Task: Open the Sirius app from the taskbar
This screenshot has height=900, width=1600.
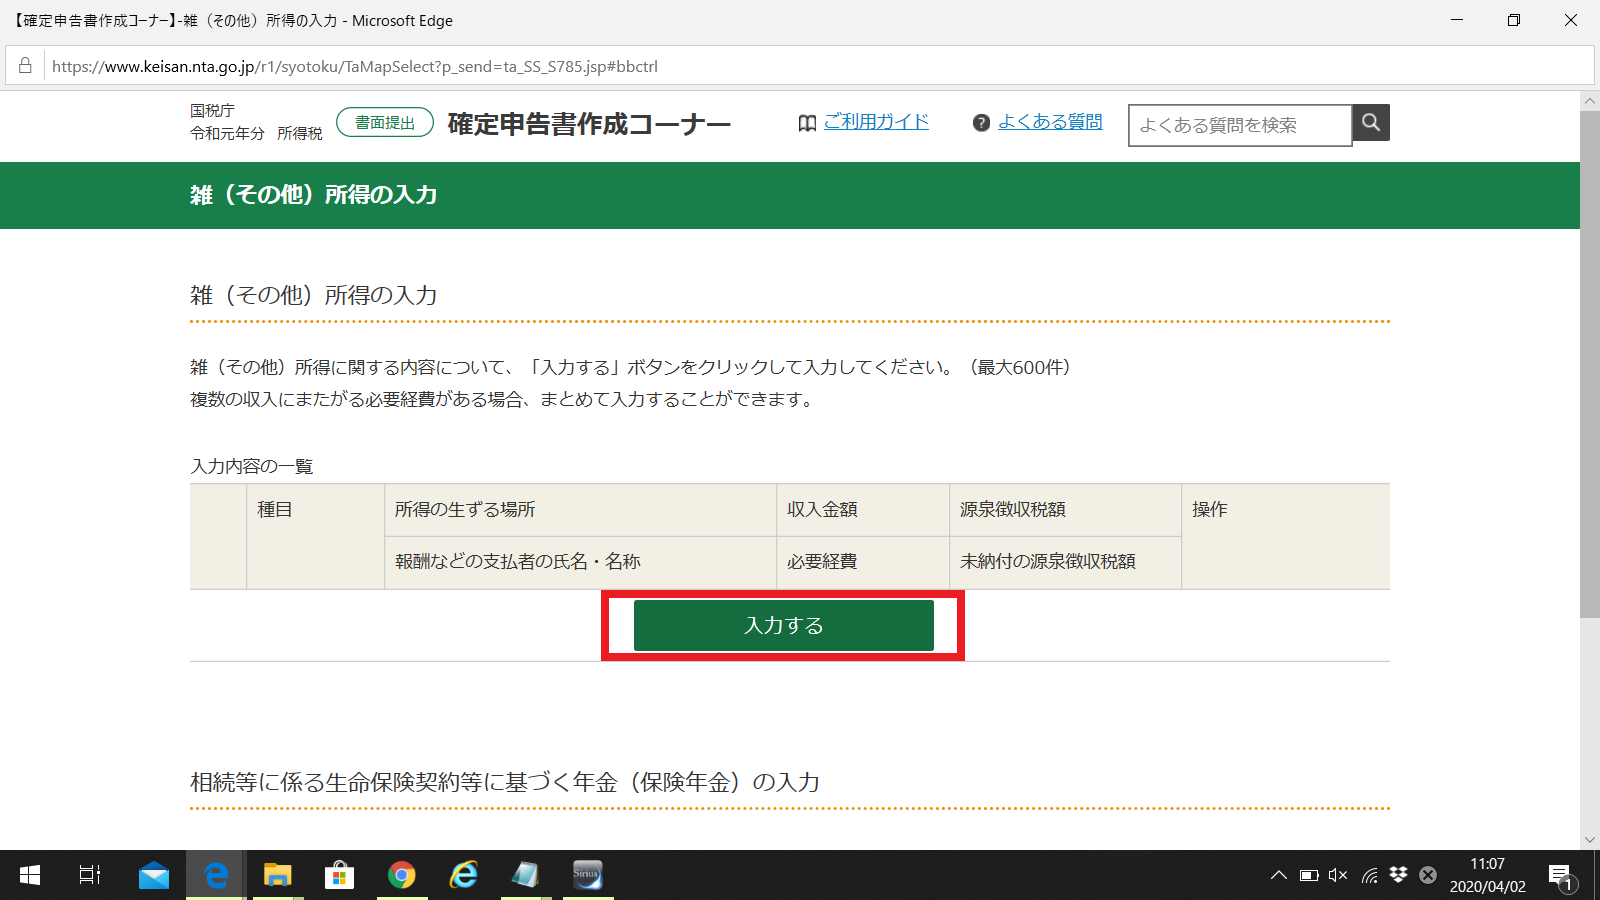Action: 588,875
